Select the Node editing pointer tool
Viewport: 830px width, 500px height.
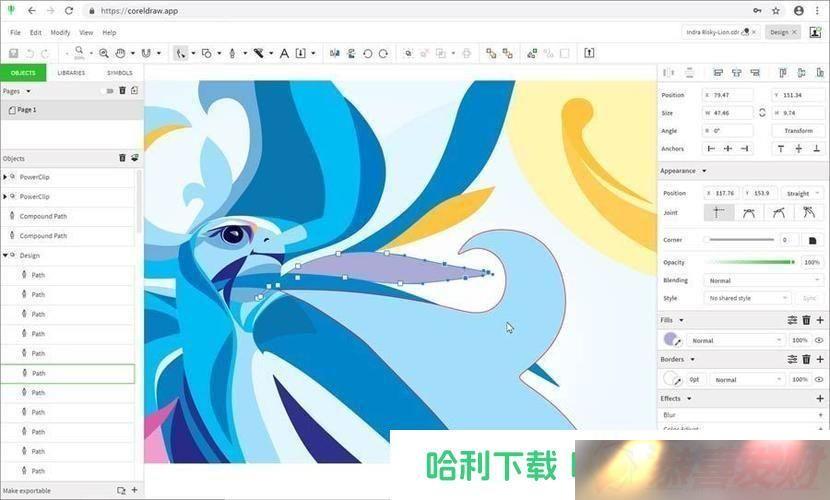[x=181, y=53]
